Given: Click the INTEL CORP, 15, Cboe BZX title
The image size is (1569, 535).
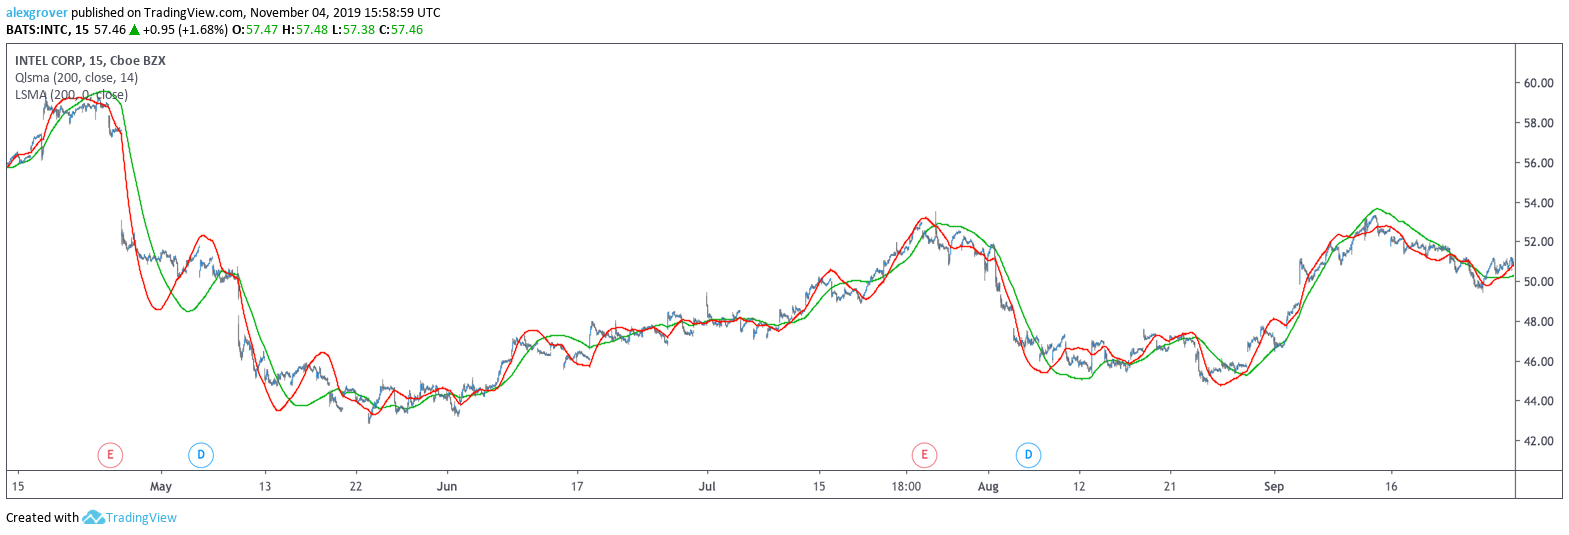Looking at the screenshot, I should [x=90, y=60].
